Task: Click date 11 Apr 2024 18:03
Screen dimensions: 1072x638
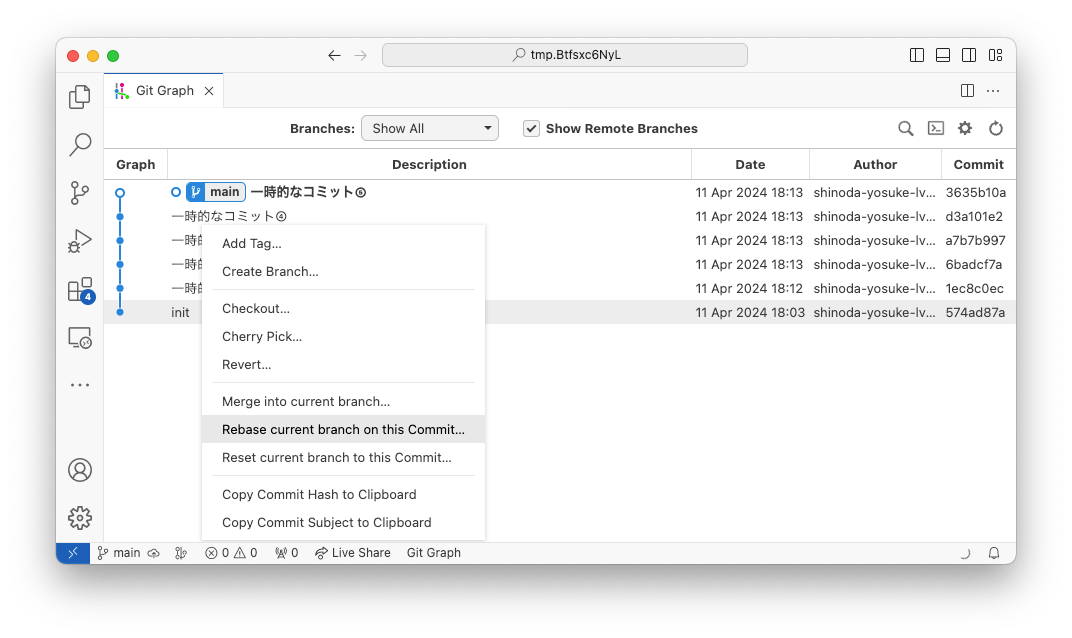Action: [750, 313]
